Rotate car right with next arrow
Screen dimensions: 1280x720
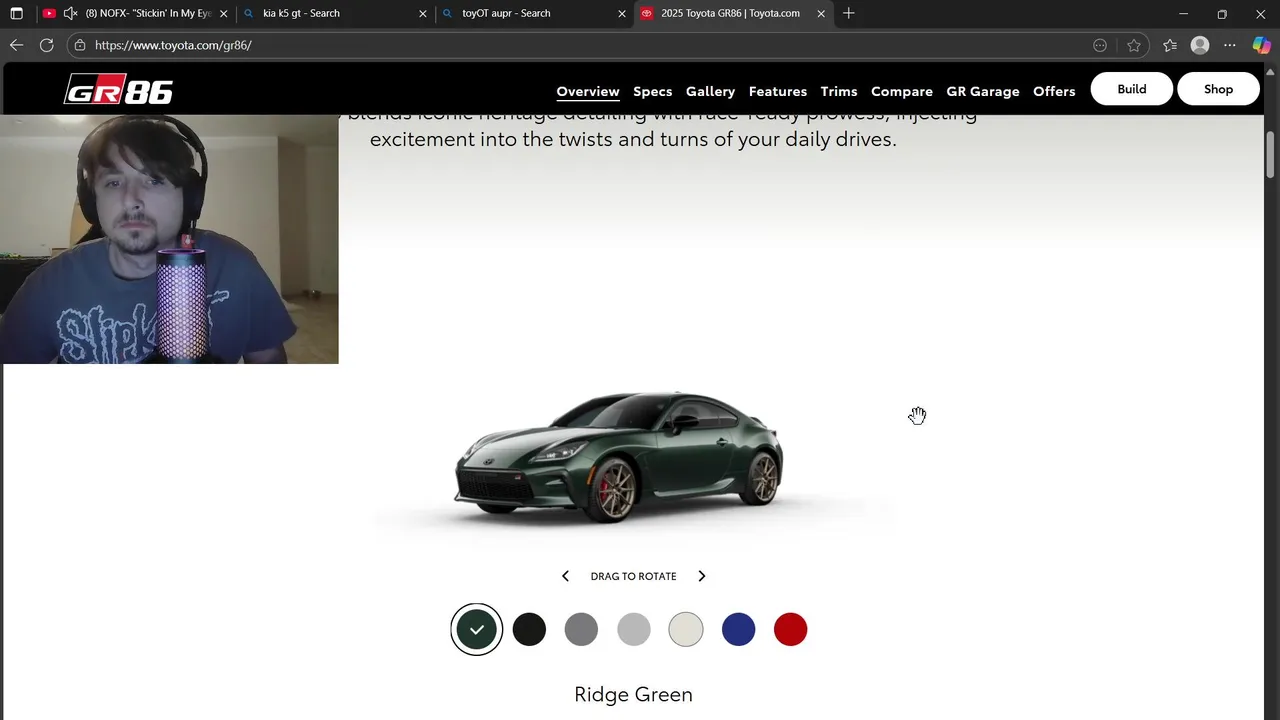[701, 576]
